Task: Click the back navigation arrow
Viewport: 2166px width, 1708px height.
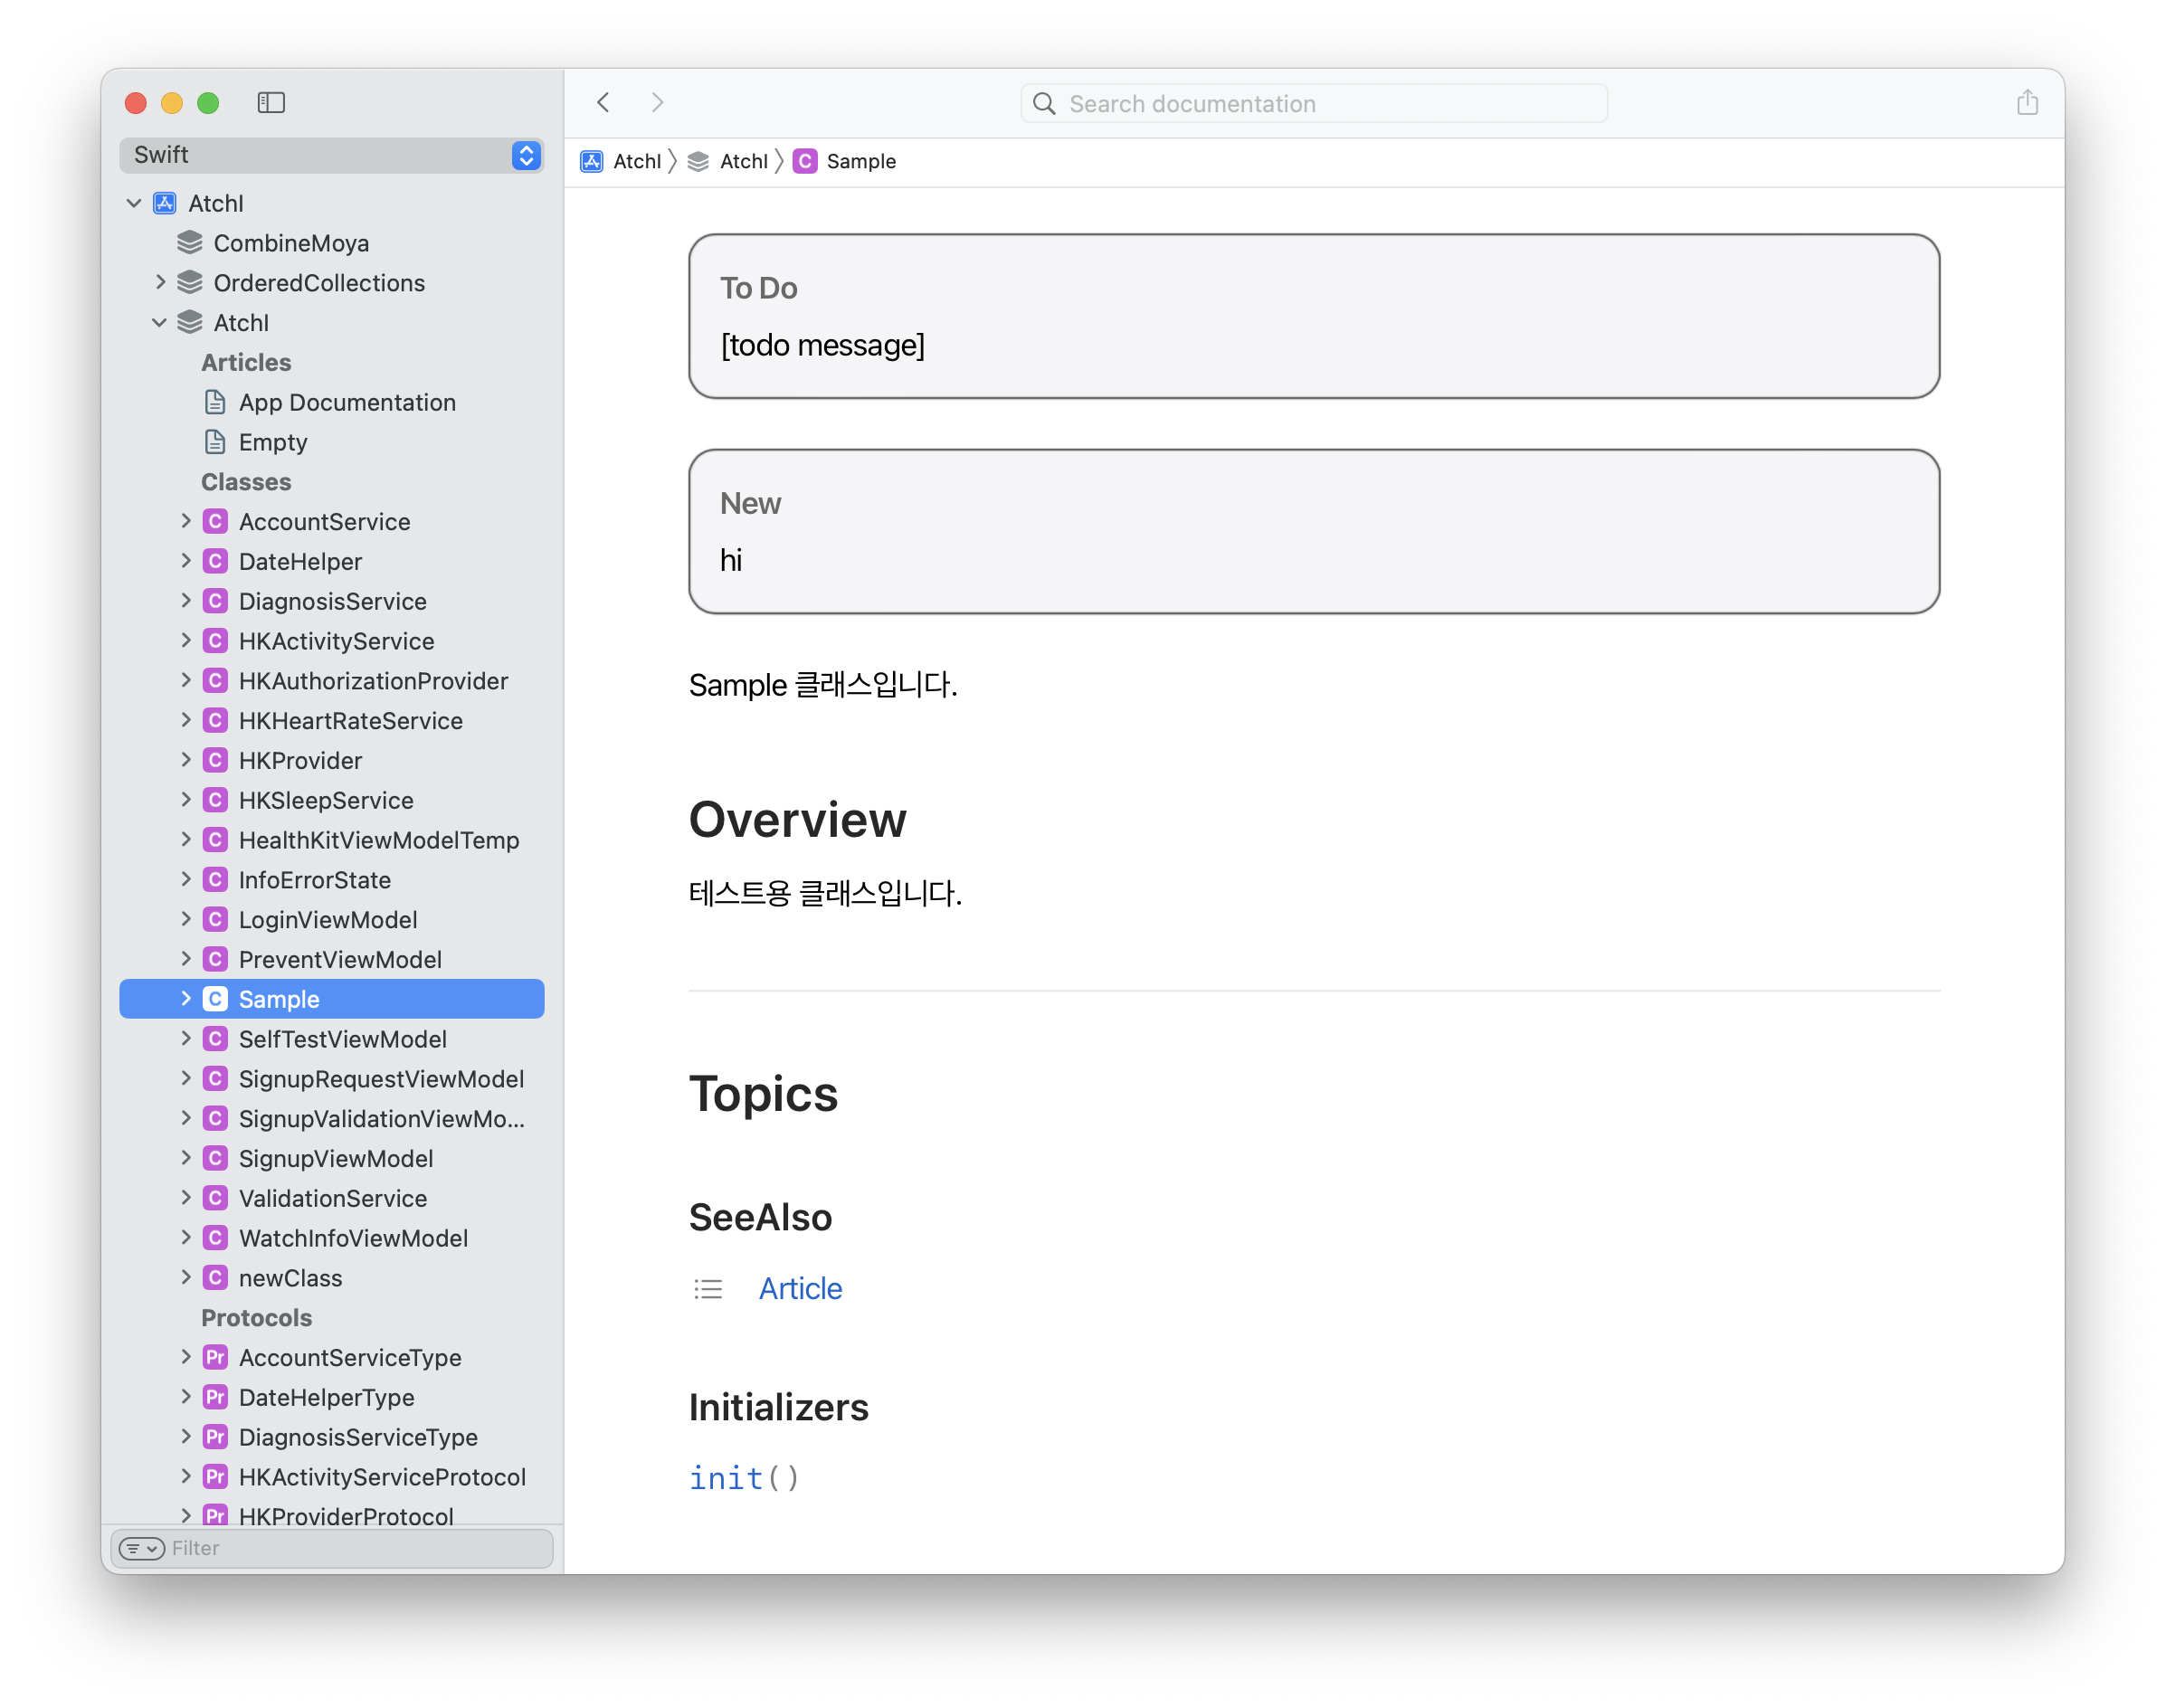Action: click(603, 103)
